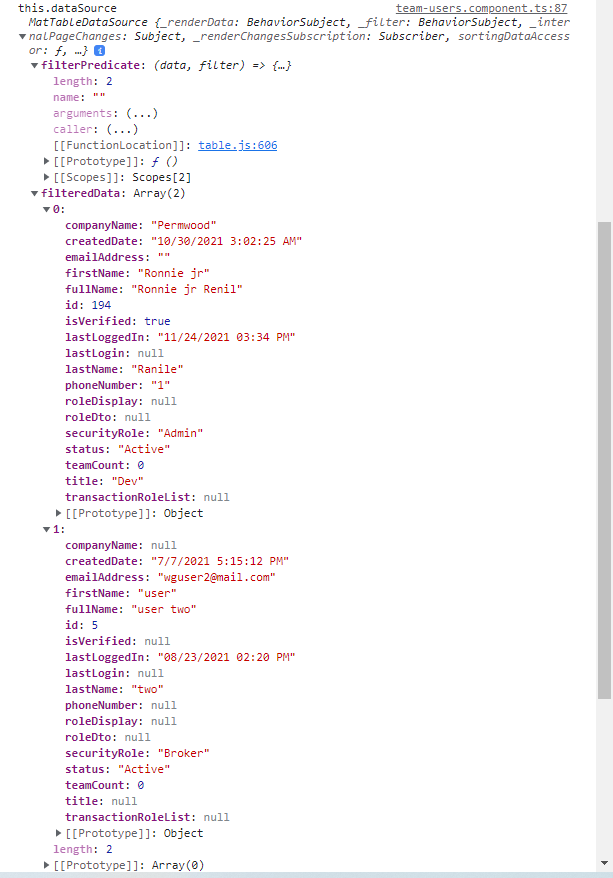
Task: Select the title "Dev" value
Action: [128, 482]
